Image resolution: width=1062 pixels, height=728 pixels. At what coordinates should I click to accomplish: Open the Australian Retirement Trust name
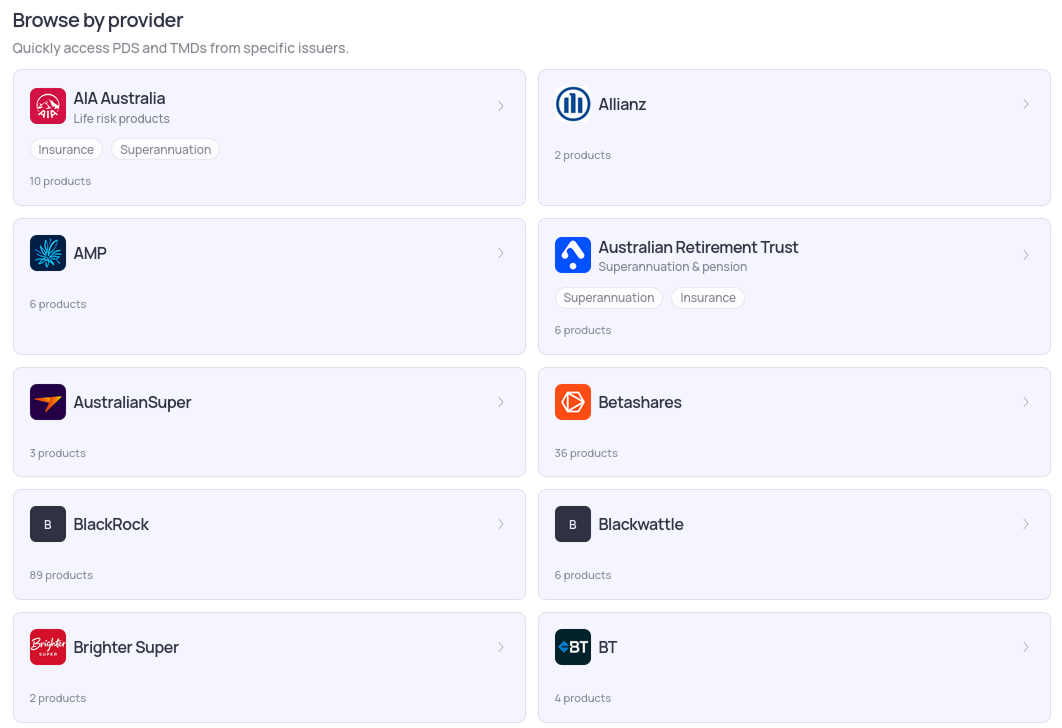coord(698,247)
